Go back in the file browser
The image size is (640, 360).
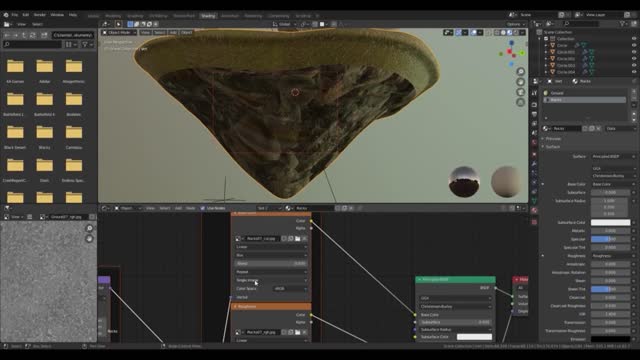7,35
